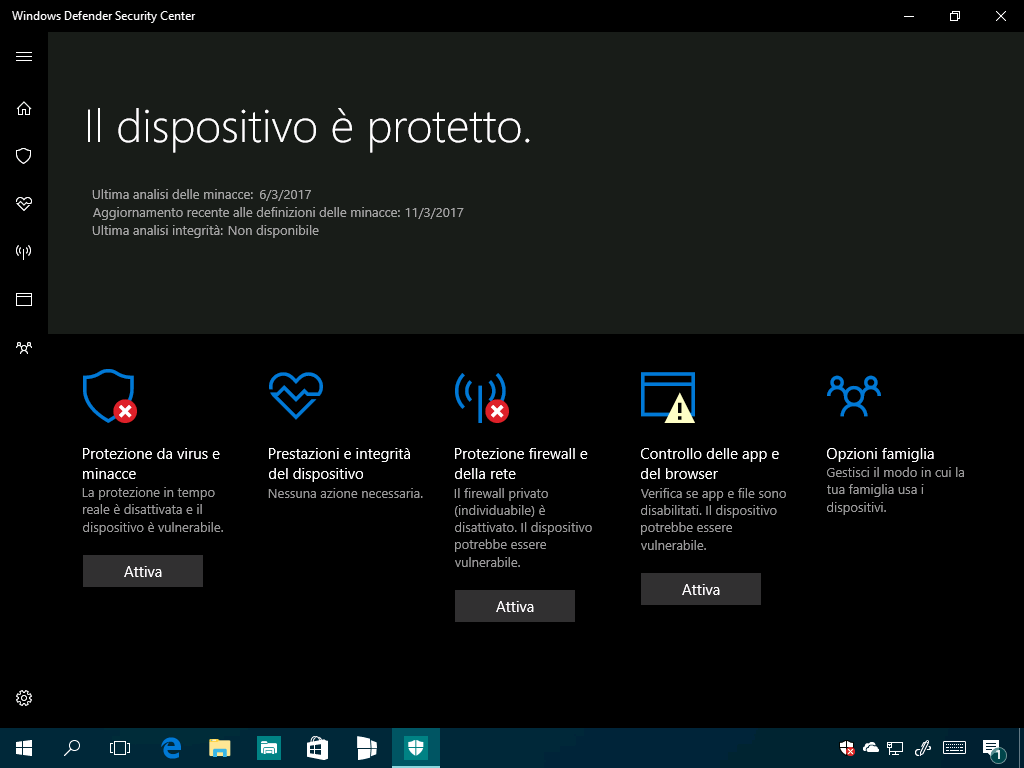Open "Protezione firewall e della rete" heading
The width and height of the screenshot is (1024, 768).
520,464
